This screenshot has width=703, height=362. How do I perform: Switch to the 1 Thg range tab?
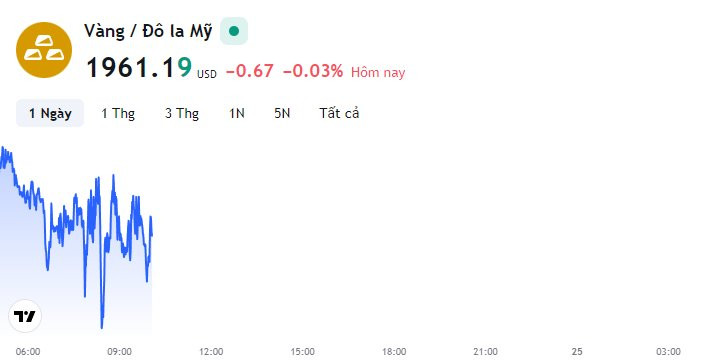click(118, 113)
